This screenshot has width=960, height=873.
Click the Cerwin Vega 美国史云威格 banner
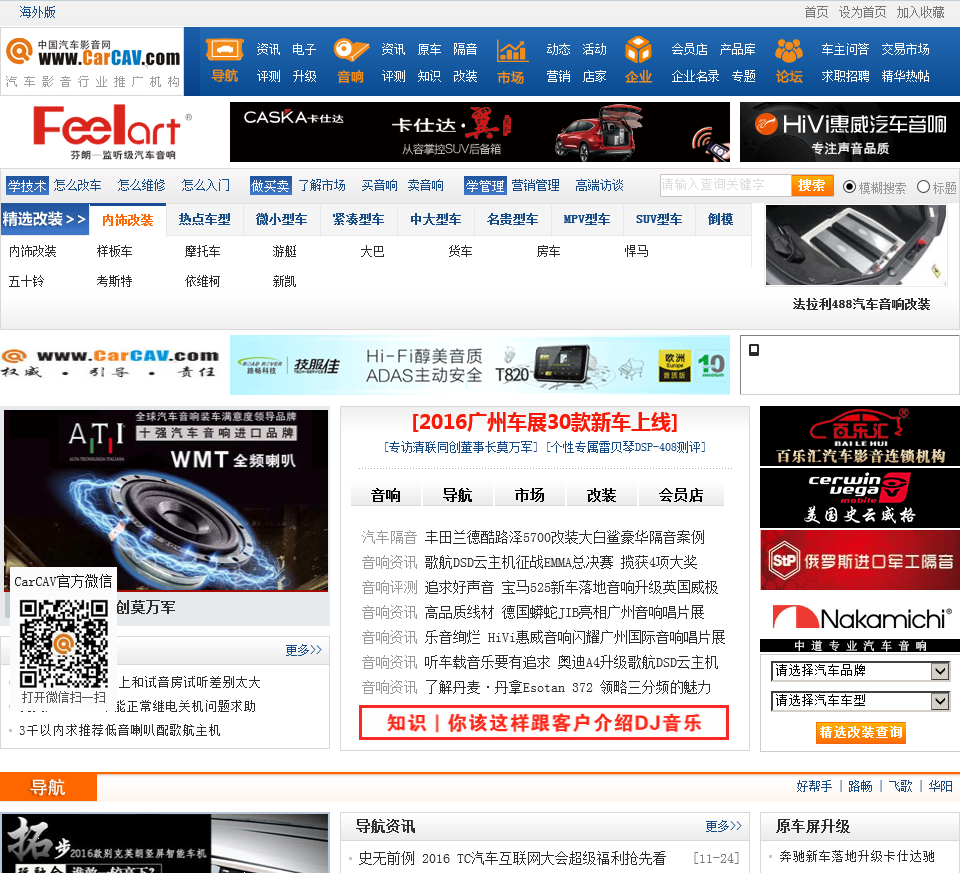click(x=860, y=498)
